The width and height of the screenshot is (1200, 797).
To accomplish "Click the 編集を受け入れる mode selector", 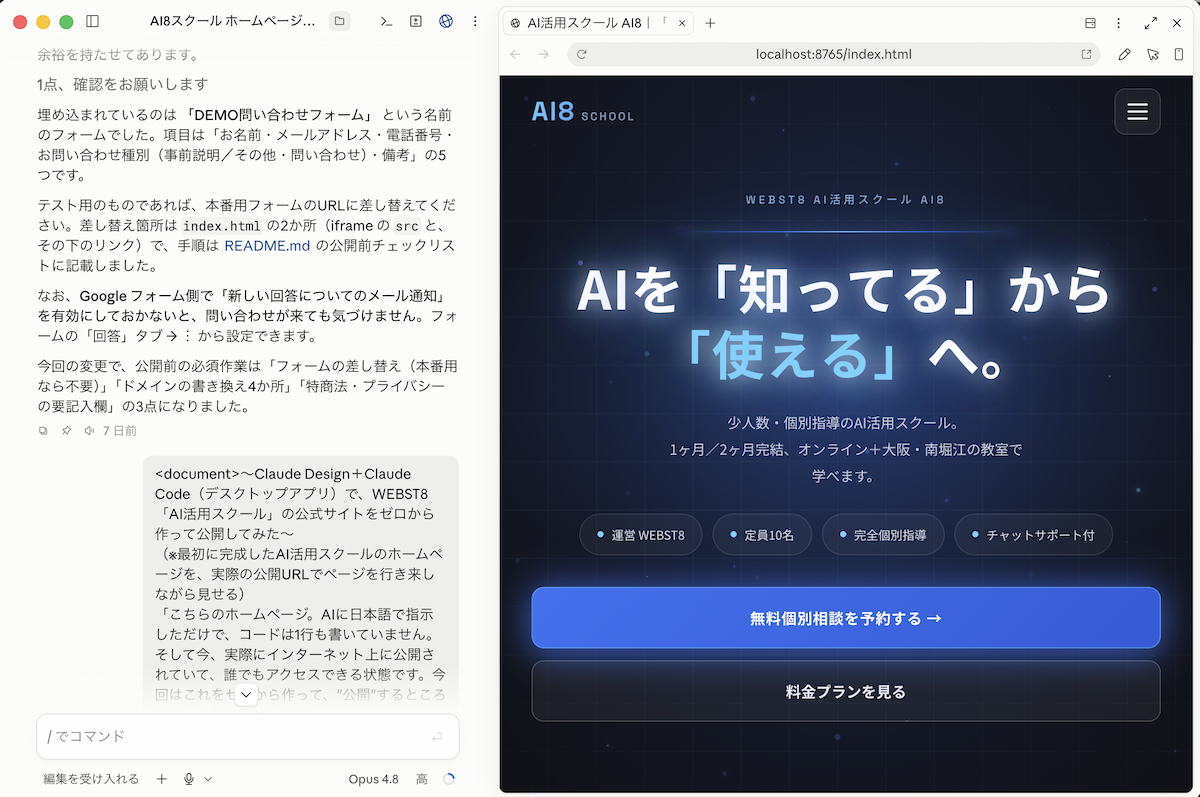I will [x=91, y=779].
